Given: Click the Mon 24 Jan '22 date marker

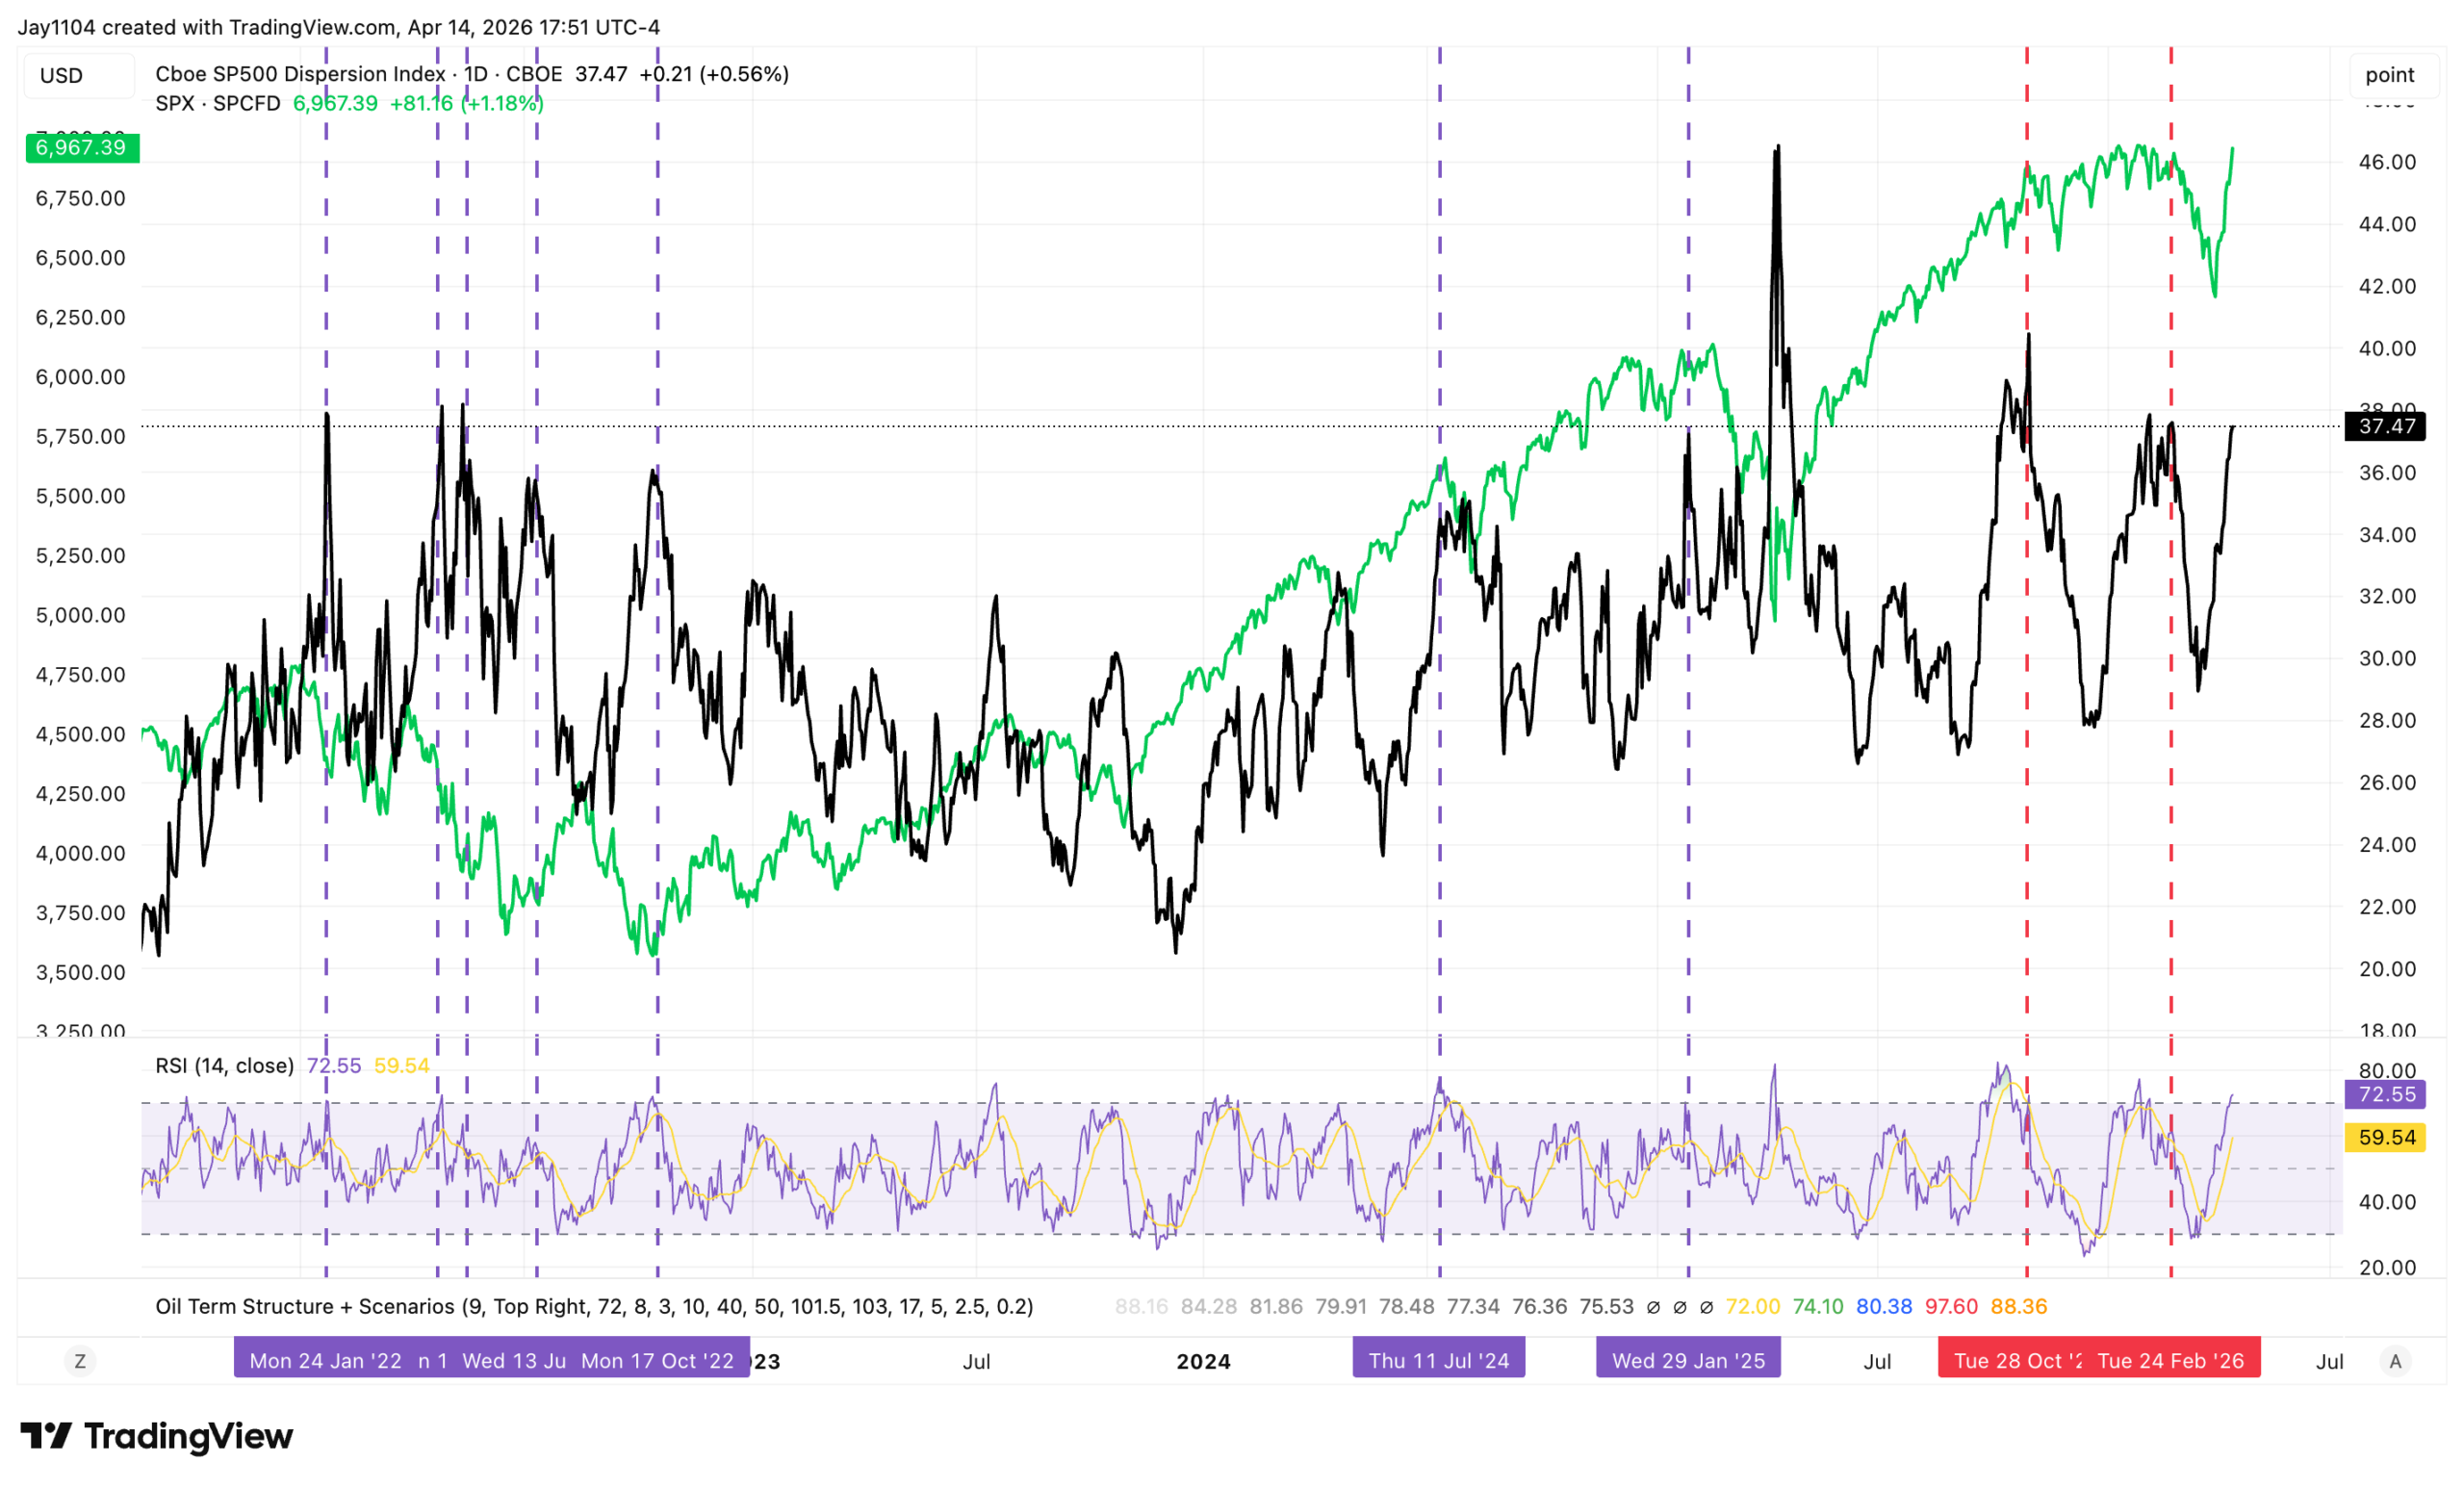Looking at the screenshot, I should (x=325, y=1361).
